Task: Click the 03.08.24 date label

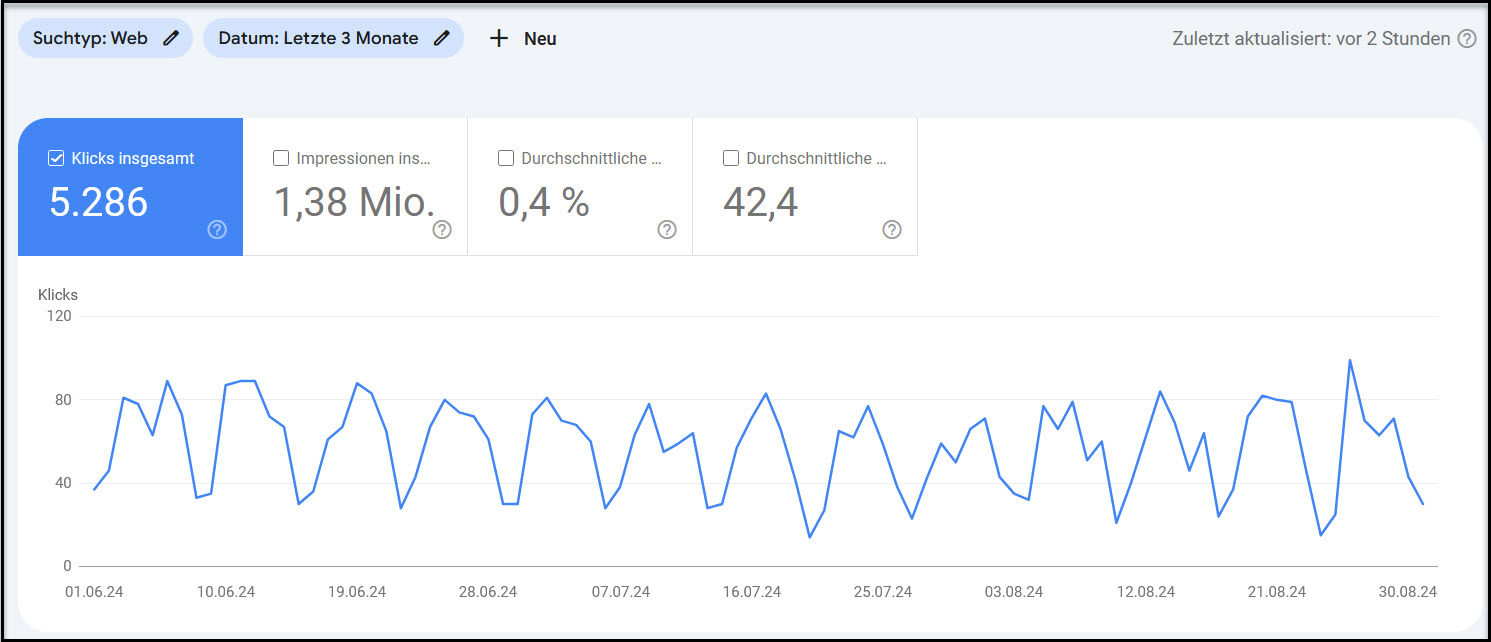Action: [1014, 592]
